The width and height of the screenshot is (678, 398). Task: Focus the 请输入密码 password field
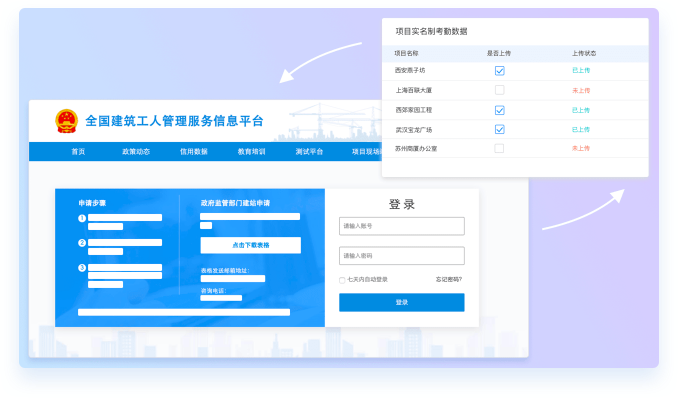pos(402,256)
